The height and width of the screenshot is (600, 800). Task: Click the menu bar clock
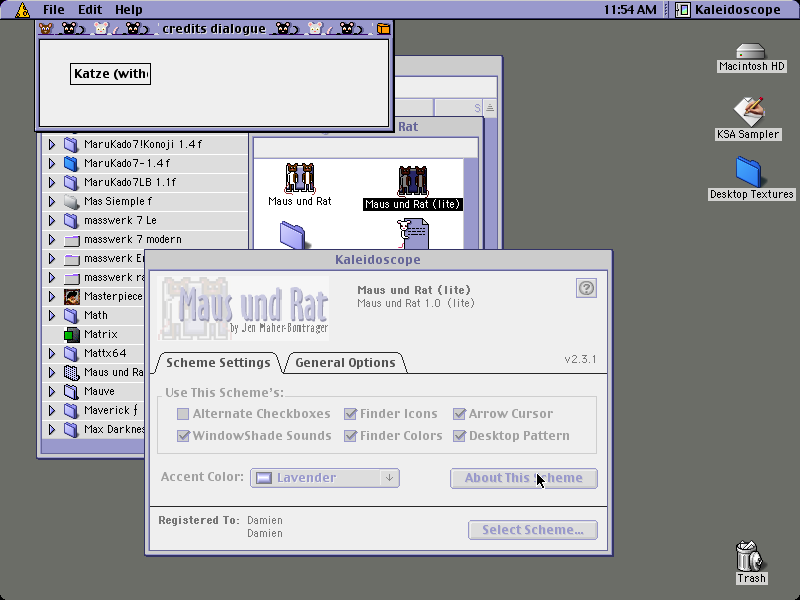(630, 10)
